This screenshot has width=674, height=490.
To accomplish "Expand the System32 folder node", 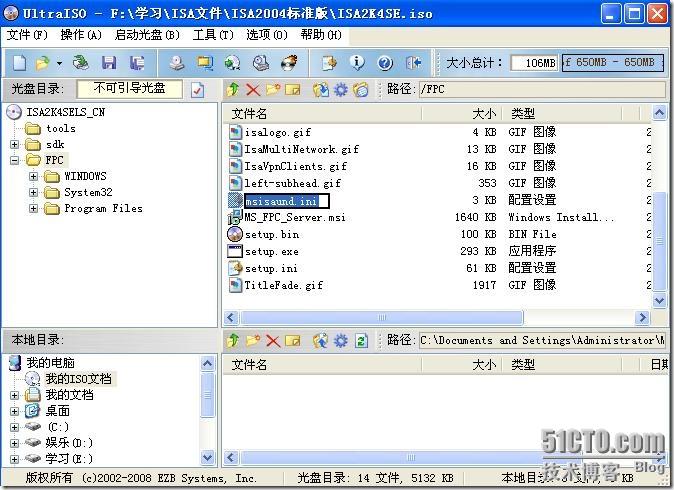I will [x=34, y=192].
